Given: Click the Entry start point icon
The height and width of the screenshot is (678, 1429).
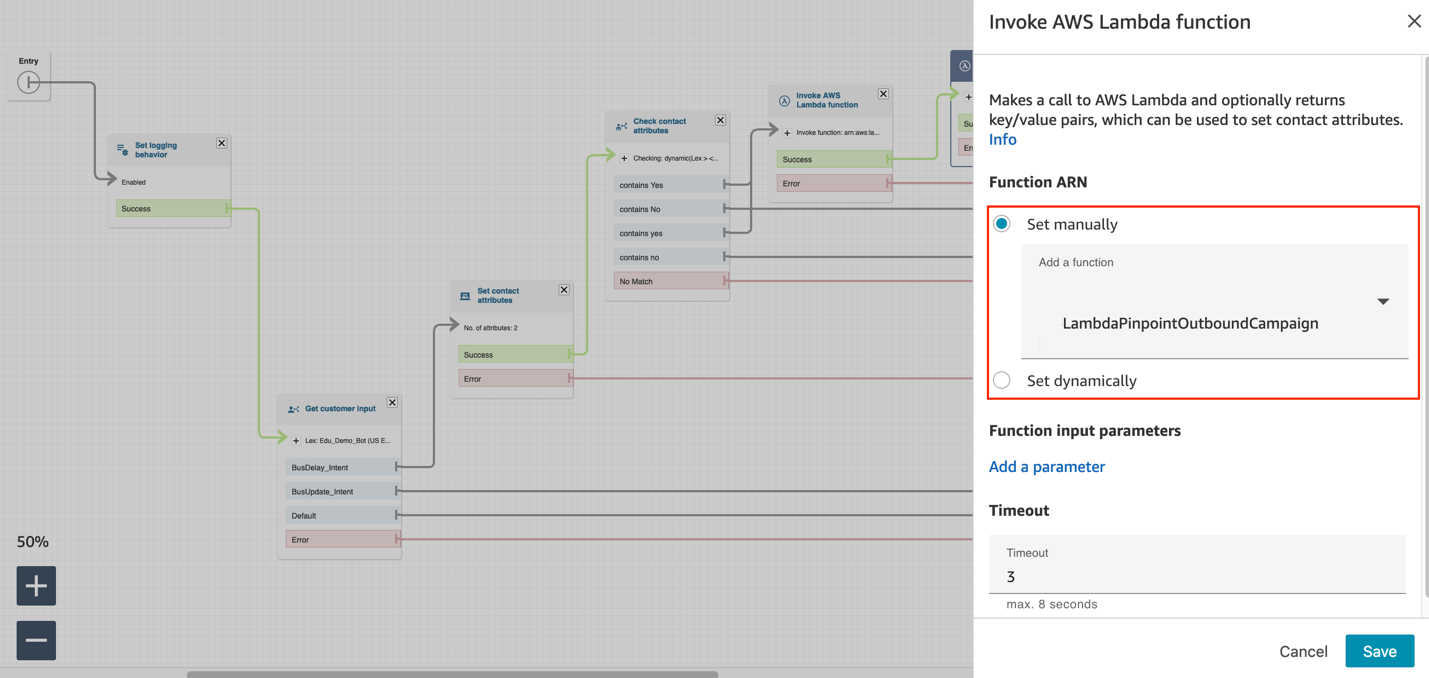Looking at the screenshot, I should tap(29, 82).
